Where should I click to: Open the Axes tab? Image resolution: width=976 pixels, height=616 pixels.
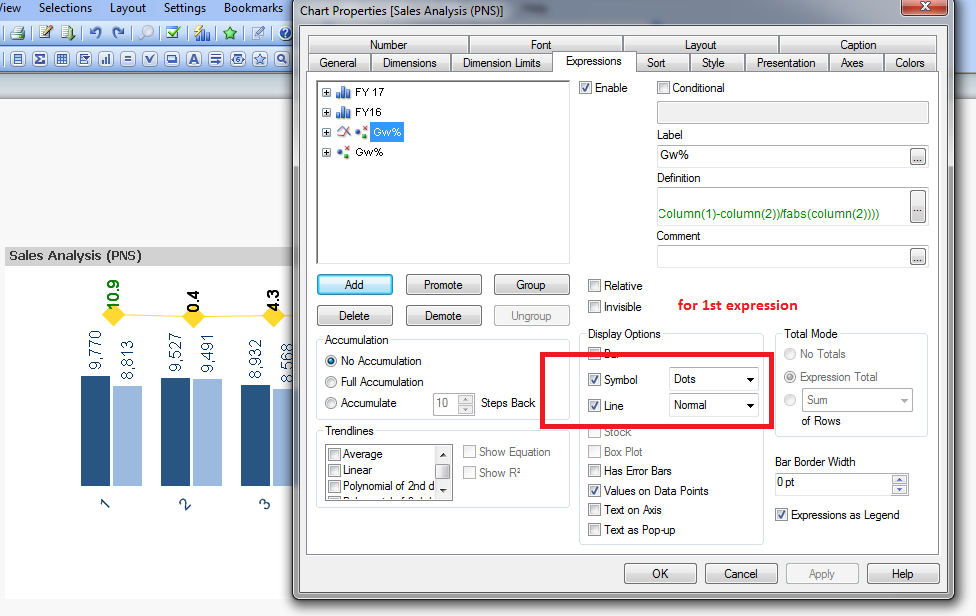852,63
